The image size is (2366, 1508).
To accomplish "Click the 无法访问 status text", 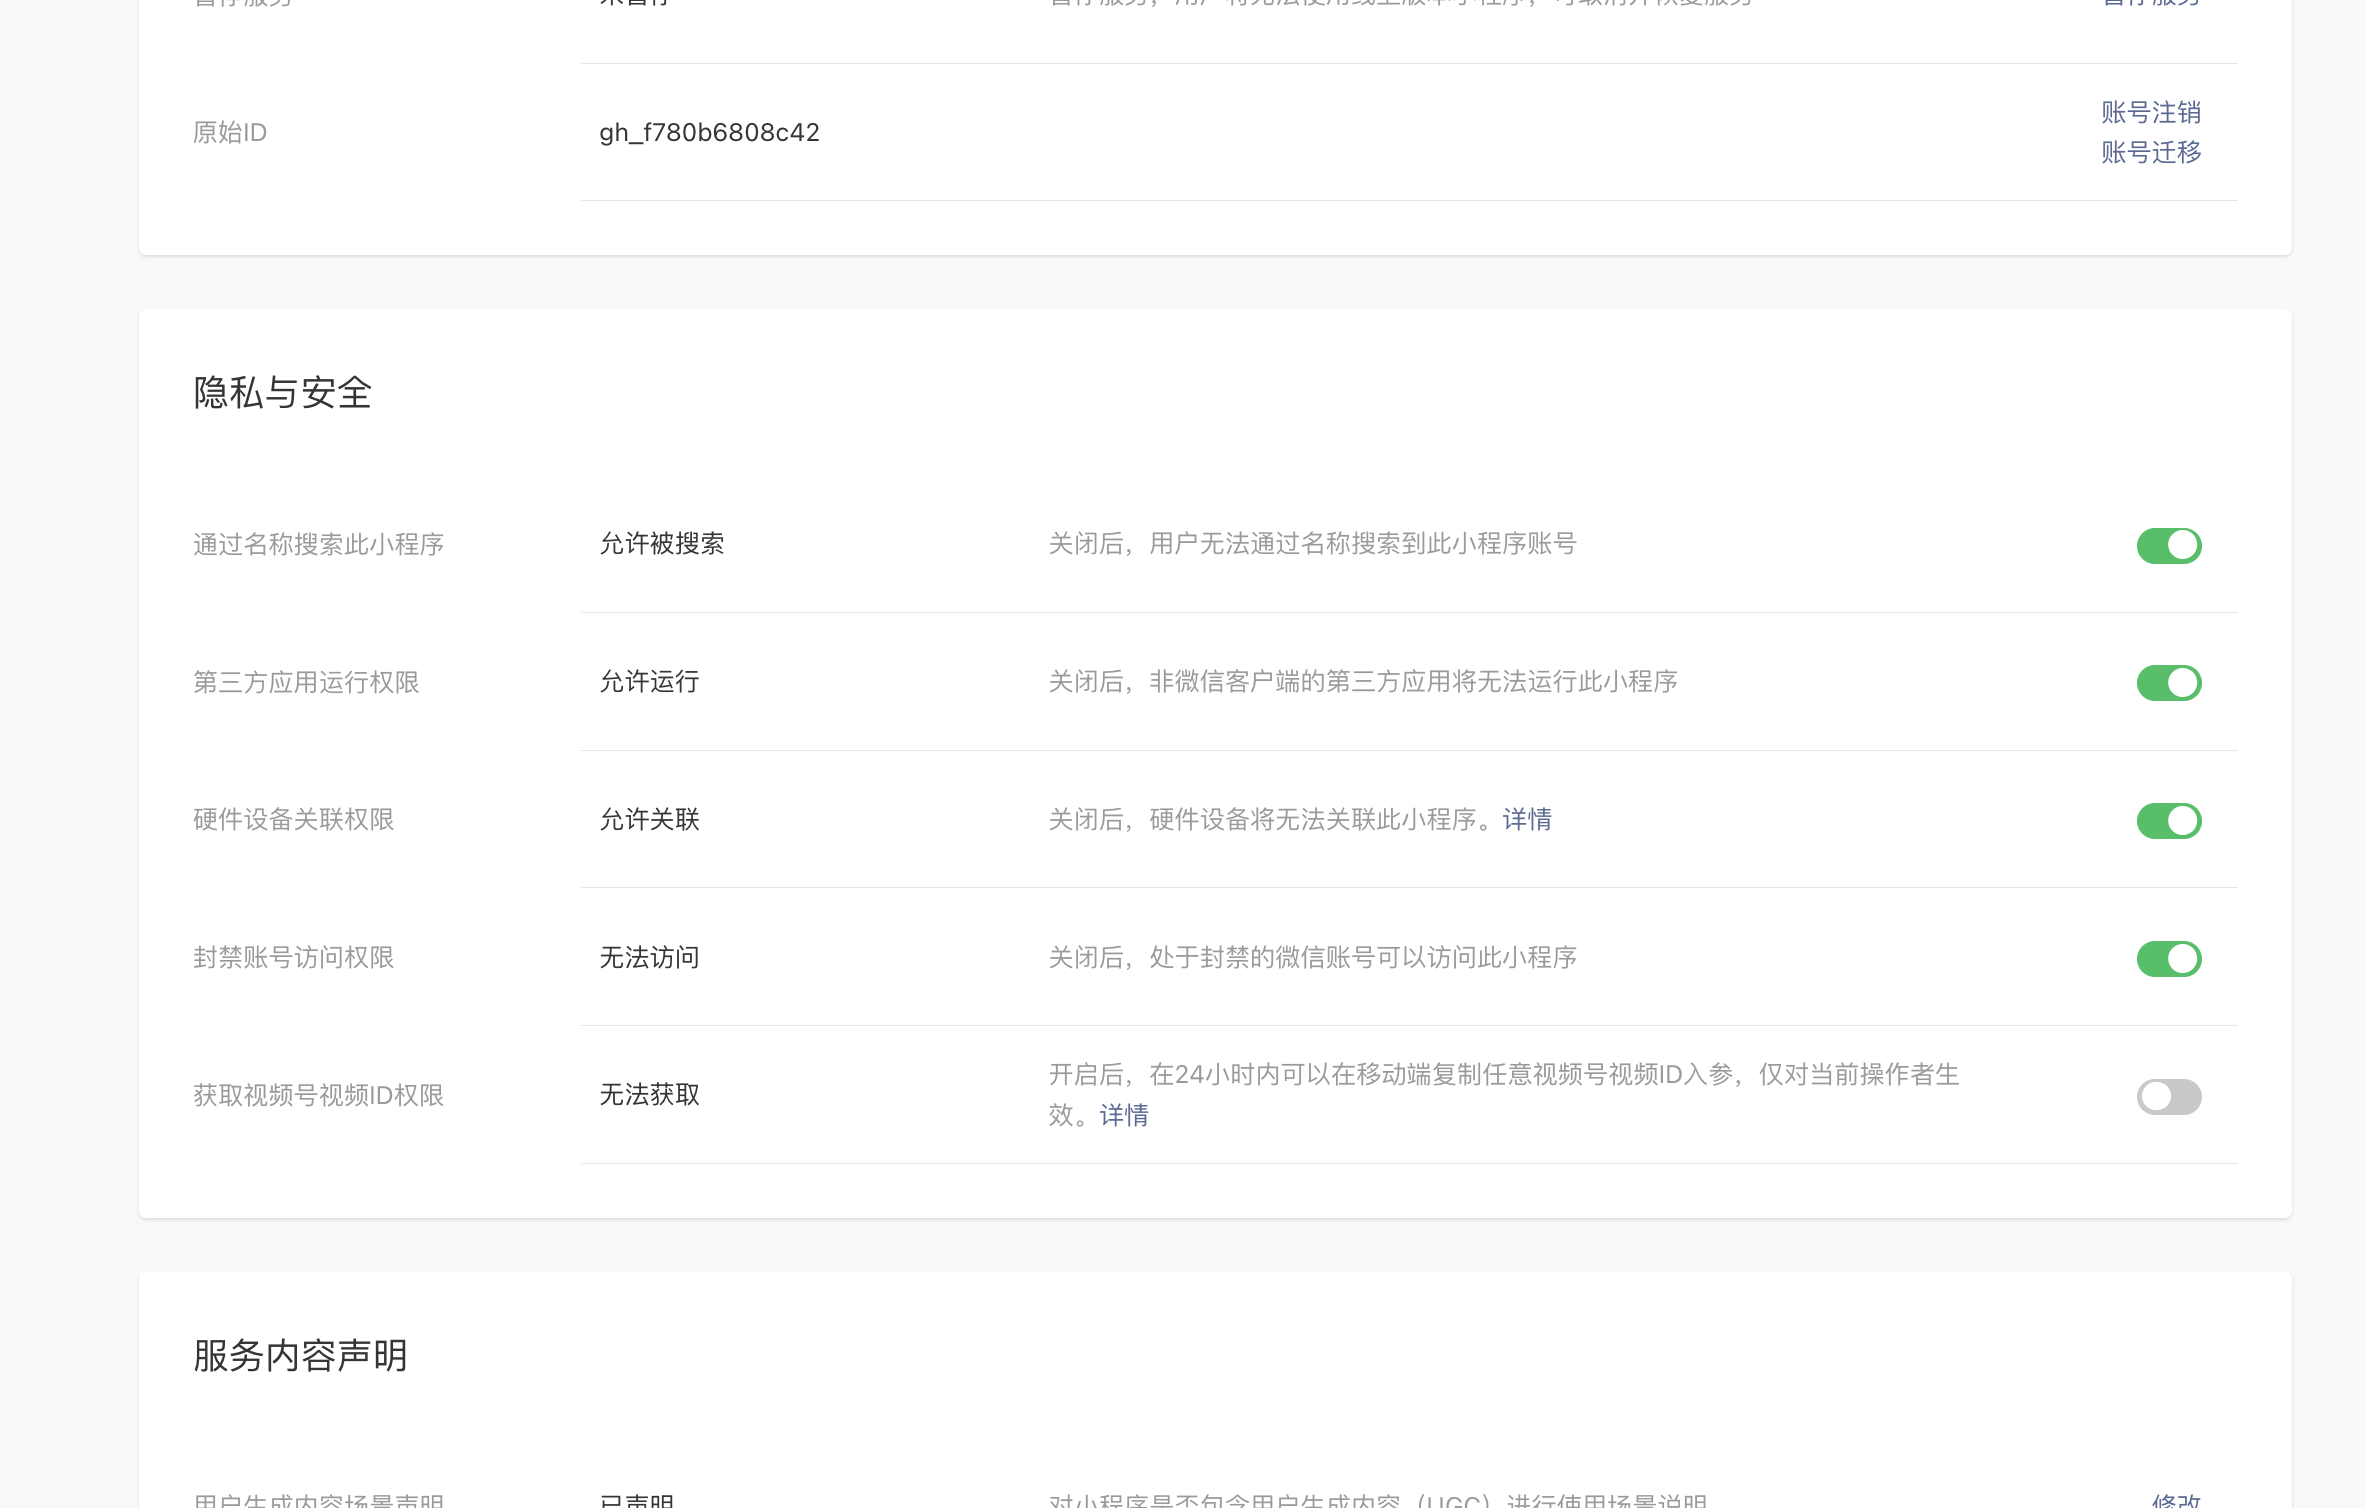I will [x=649, y=958].
